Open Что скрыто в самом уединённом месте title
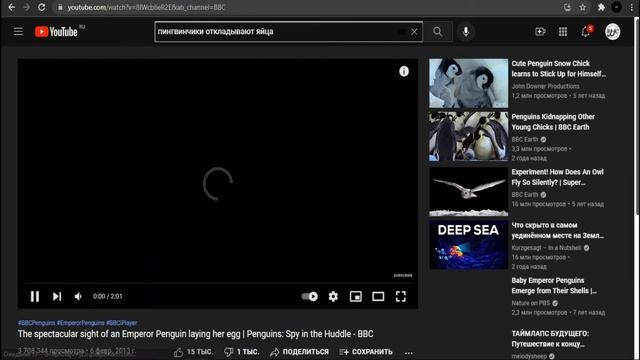 [x=558, y=230]
